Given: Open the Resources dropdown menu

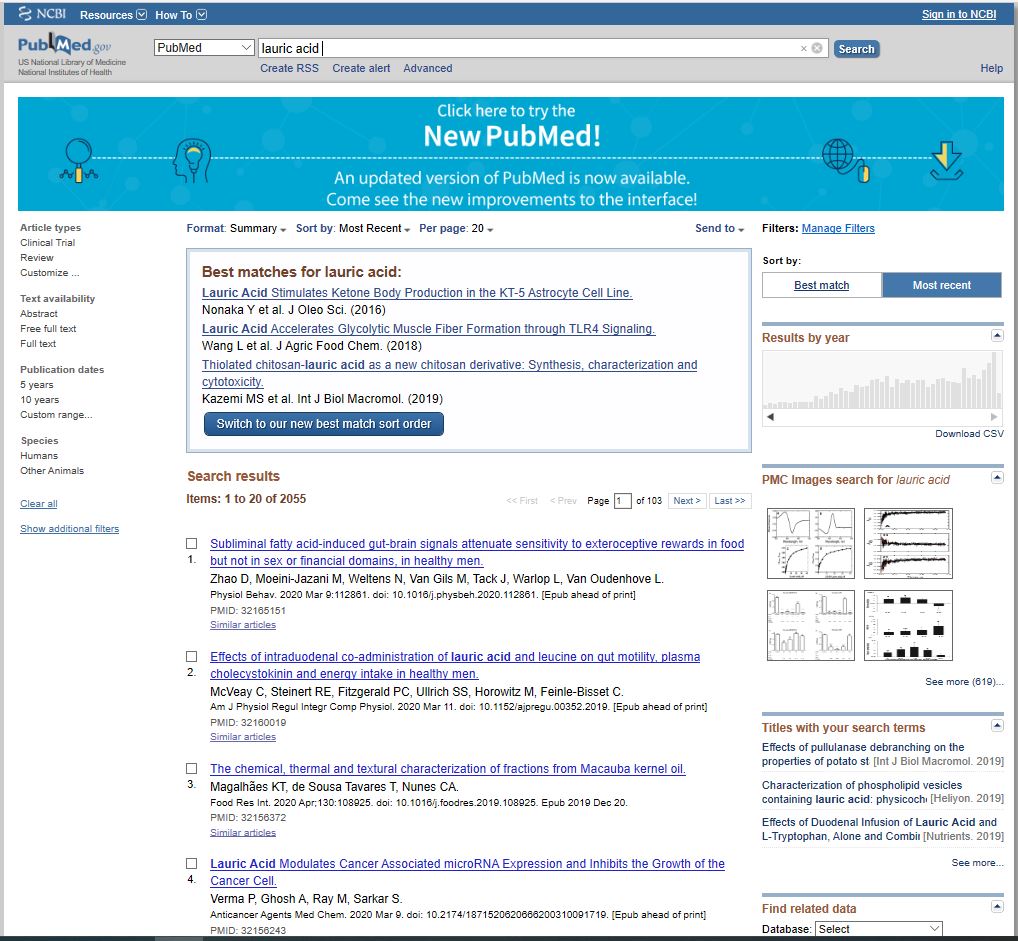Looking at the screenshot, I should [x=113, y=15].
